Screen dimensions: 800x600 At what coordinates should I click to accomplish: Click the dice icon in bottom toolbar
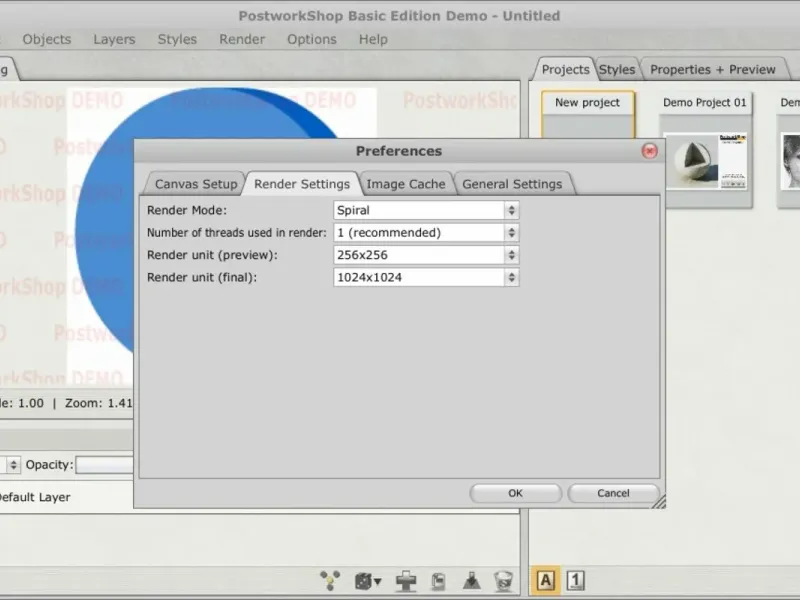pos(366,580)
